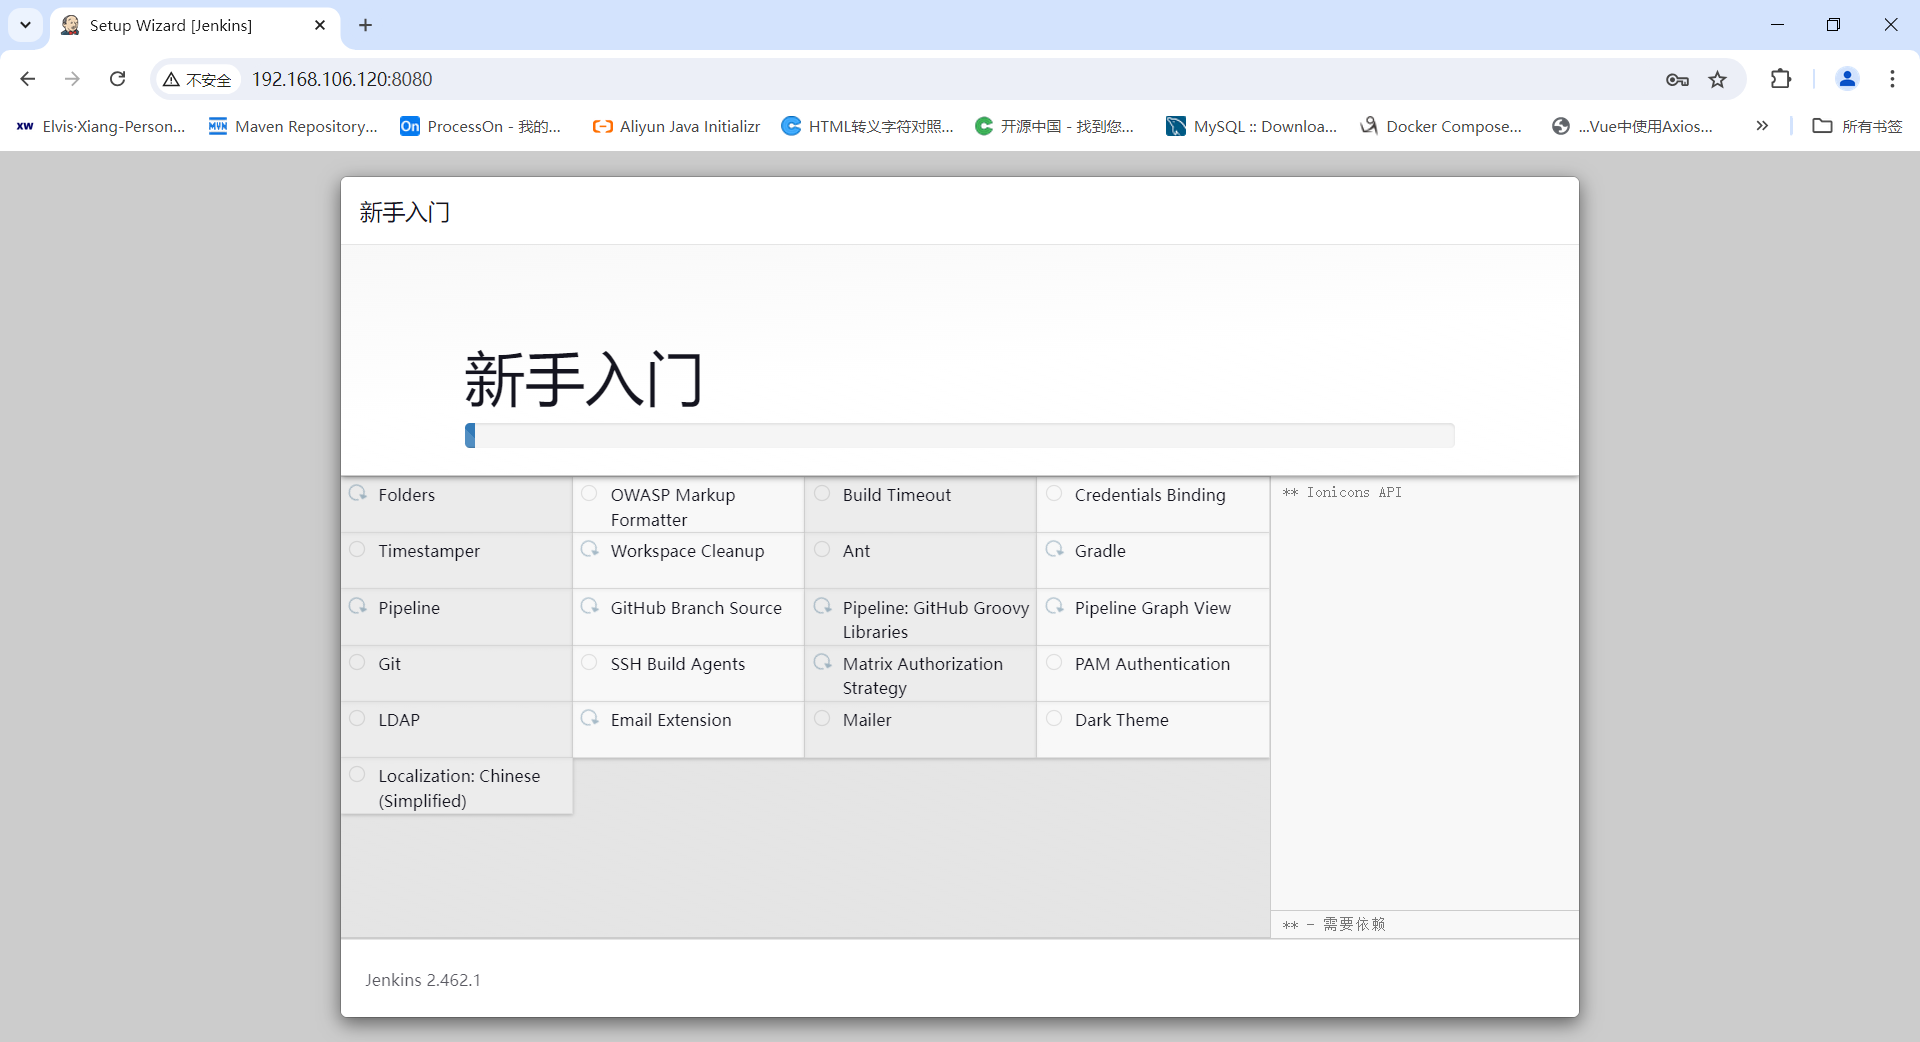The height and width of the screenshot is (1042, 1920).
Task: Click the Workspace Cleanup installing spinner icon
Action: point(589,549)
